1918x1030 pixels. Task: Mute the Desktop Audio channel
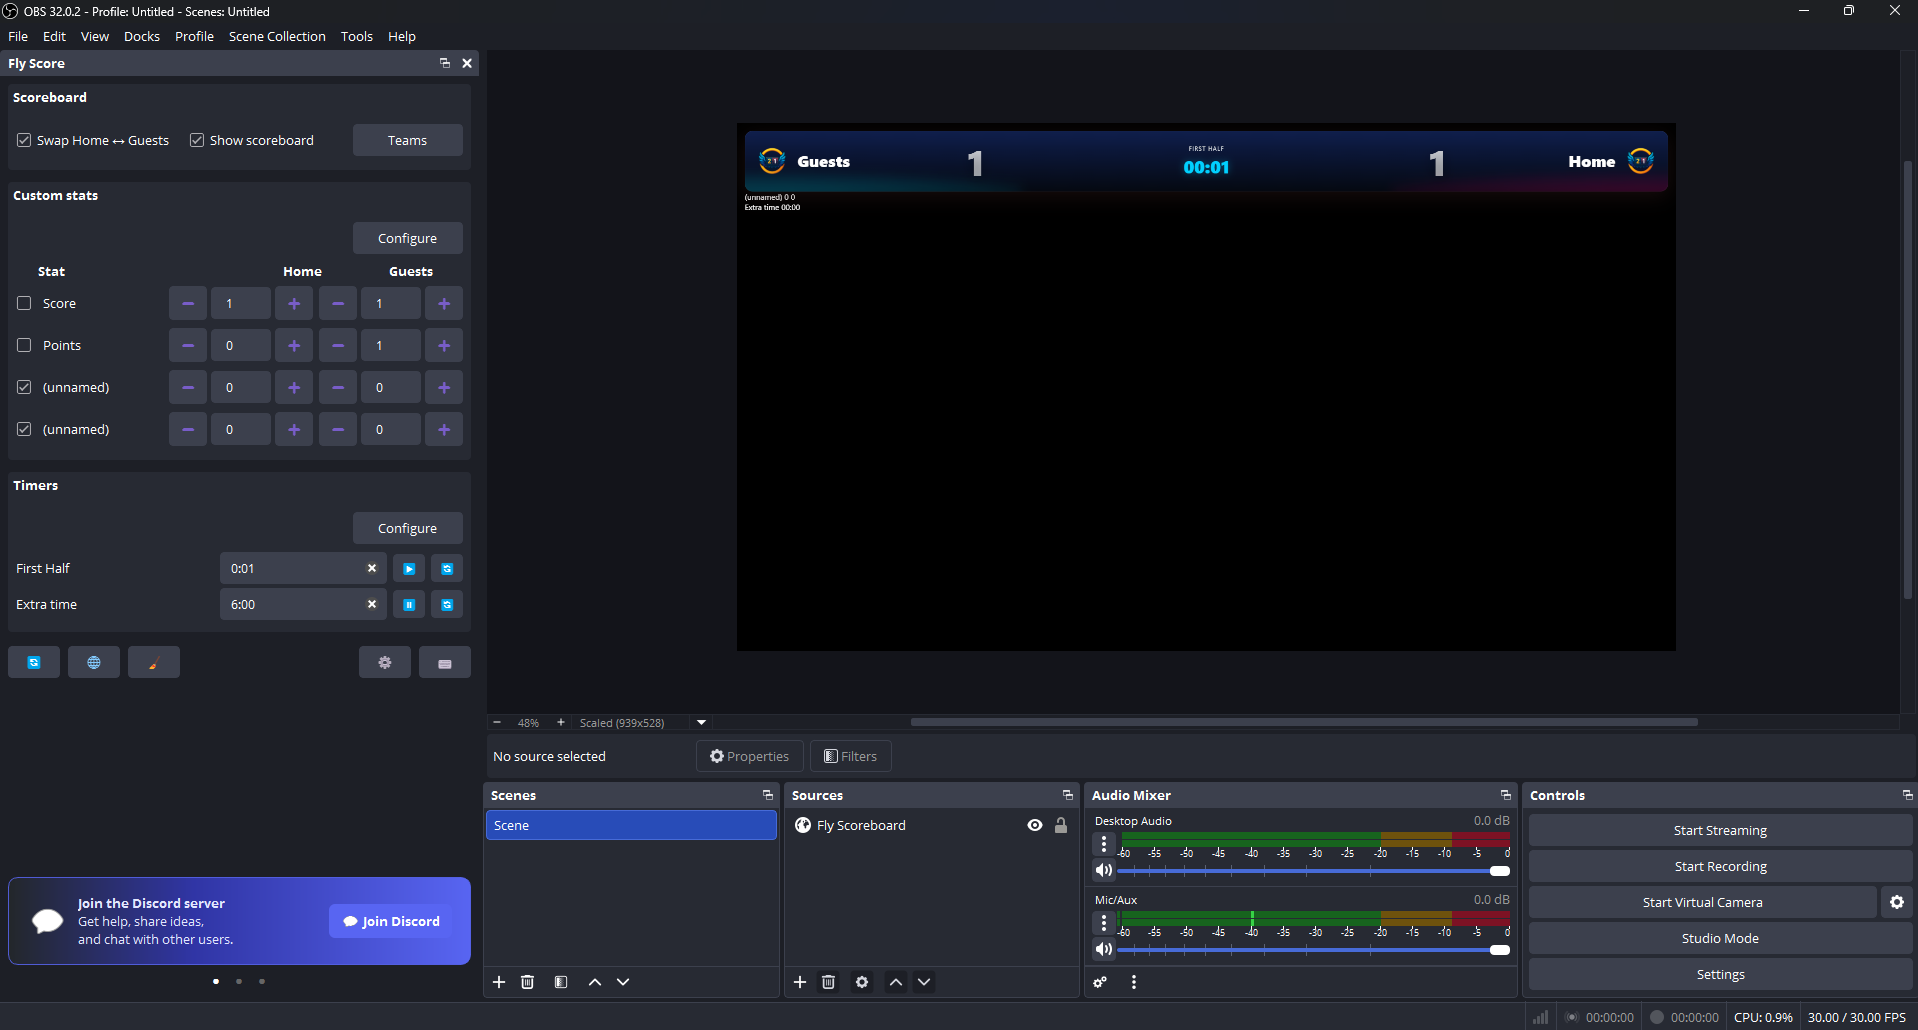click(1104, 870)
